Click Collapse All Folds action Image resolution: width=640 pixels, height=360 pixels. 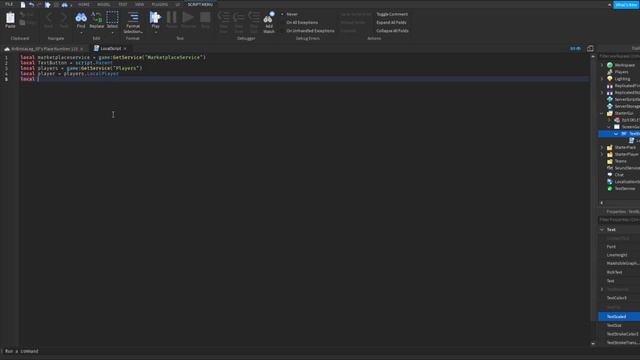point(392,31)
